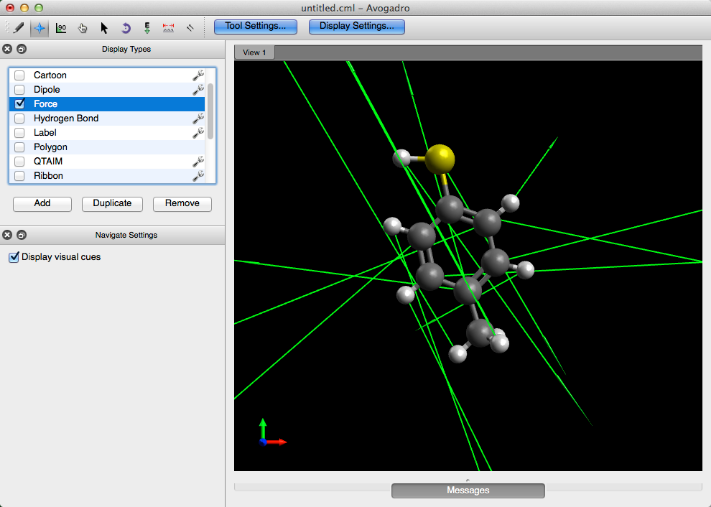
Task: Click the Duplicate button
Action: pyautogui.click(x=112, y=203)
